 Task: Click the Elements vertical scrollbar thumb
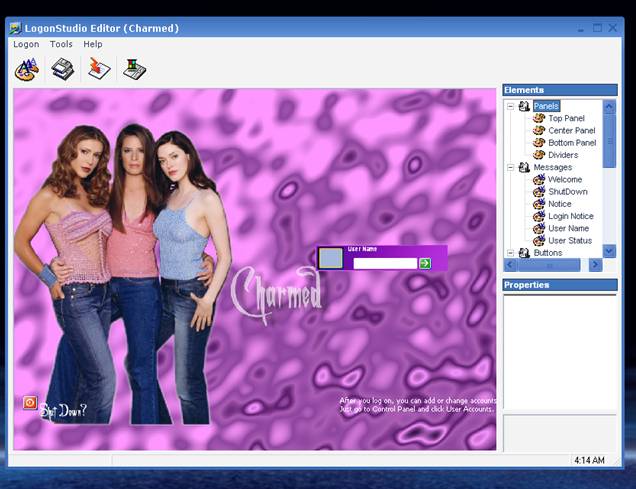coord(609,141)
